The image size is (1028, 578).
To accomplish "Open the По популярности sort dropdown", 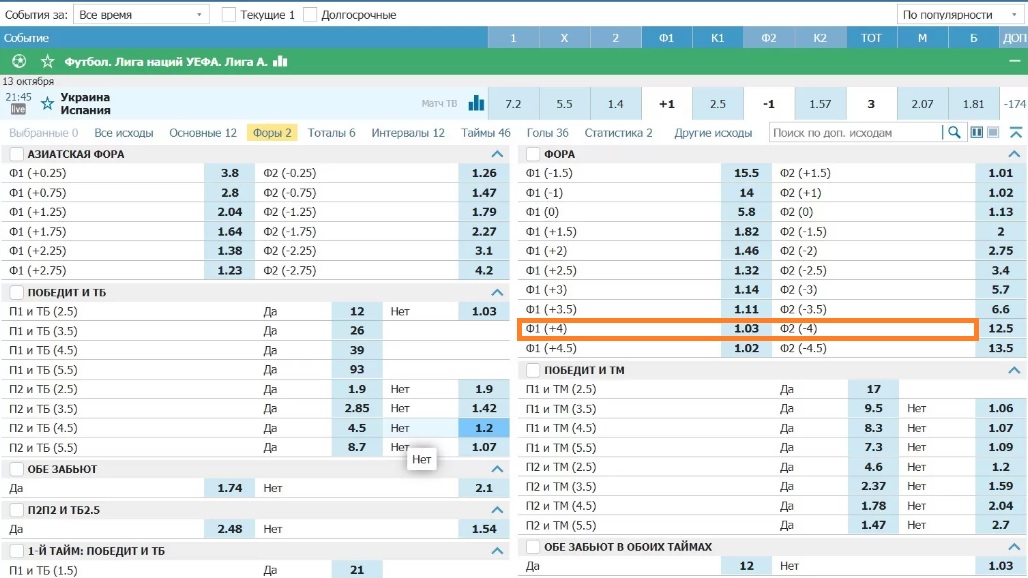I will (x=959, y=15).
